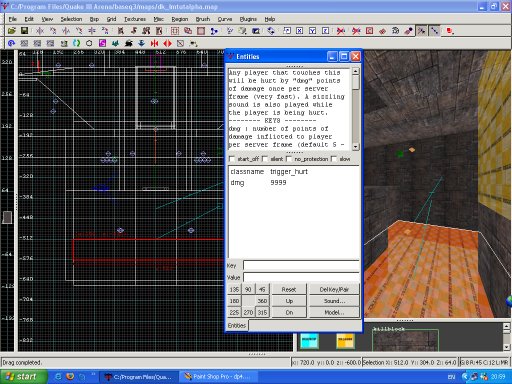Image resolution: width=512 pixels, height=384 pixels.
Task: Set angle with the Up button
Action: (289, 301)
